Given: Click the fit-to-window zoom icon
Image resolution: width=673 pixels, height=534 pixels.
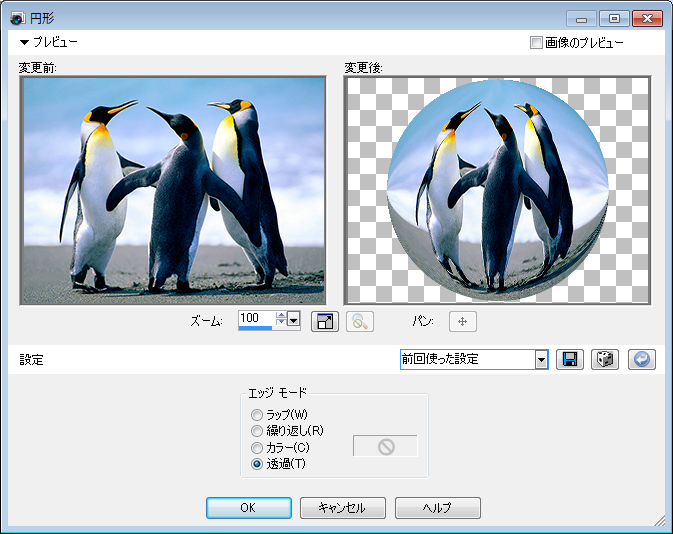Looking at the screenshot, I should (x=324, y=322).
